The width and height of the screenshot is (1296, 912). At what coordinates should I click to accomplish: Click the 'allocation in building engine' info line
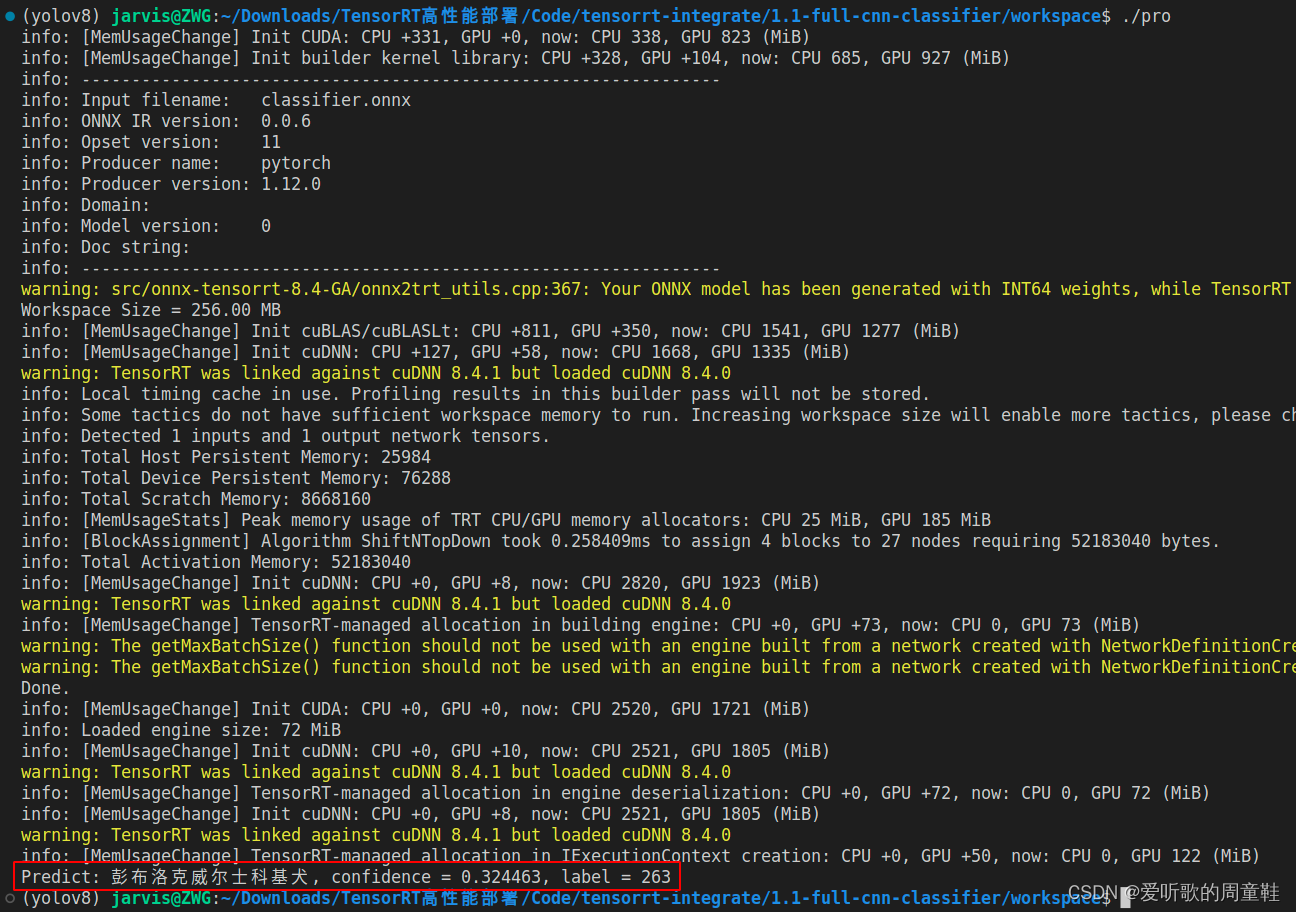pos(581,625)
